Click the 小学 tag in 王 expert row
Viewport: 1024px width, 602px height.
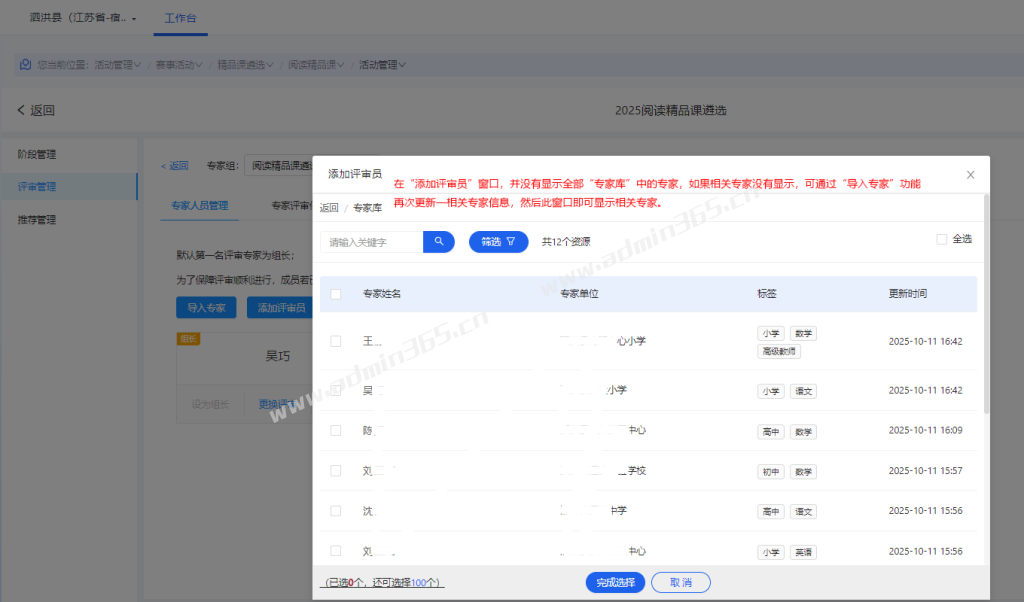pyautogui.click(x=770, y=334)
